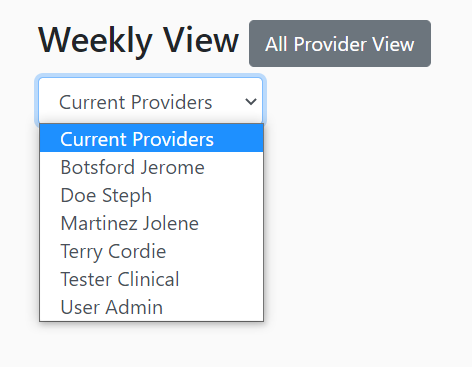Reset selection to Current Providers entry

point(151,139)
